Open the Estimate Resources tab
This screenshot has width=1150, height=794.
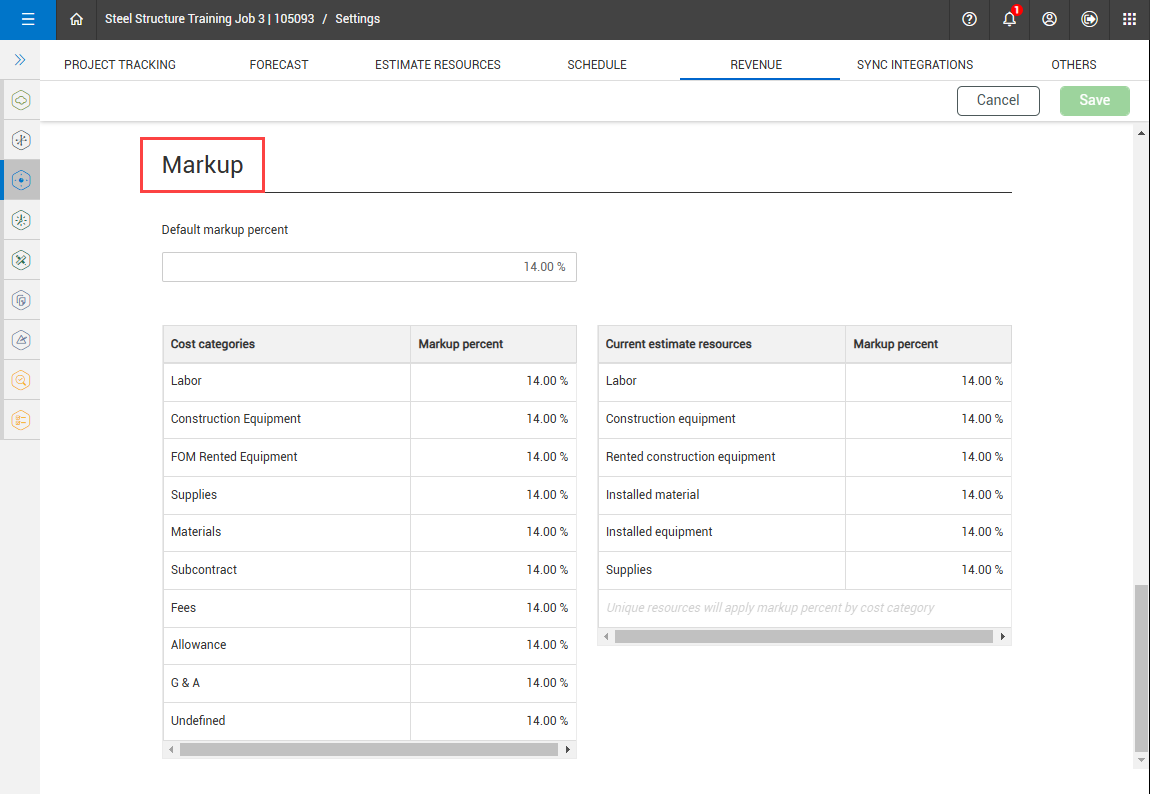click(438, 65)
